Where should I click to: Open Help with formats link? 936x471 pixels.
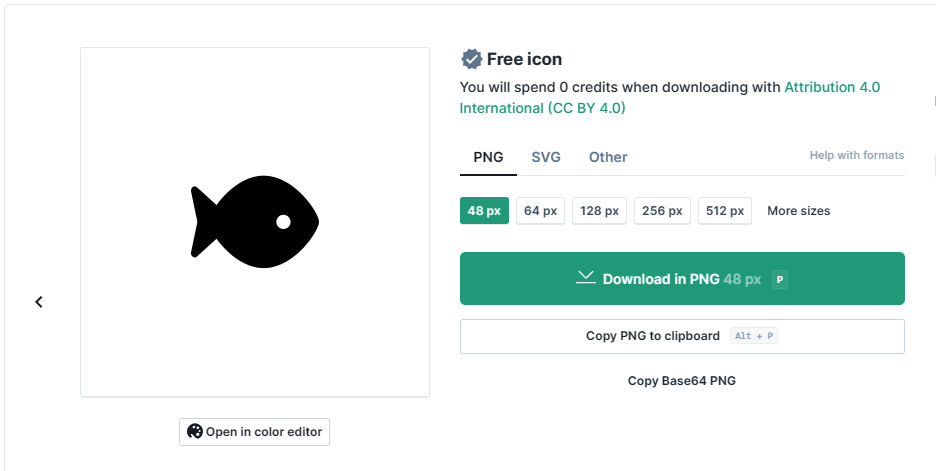[x=857, y=155]
